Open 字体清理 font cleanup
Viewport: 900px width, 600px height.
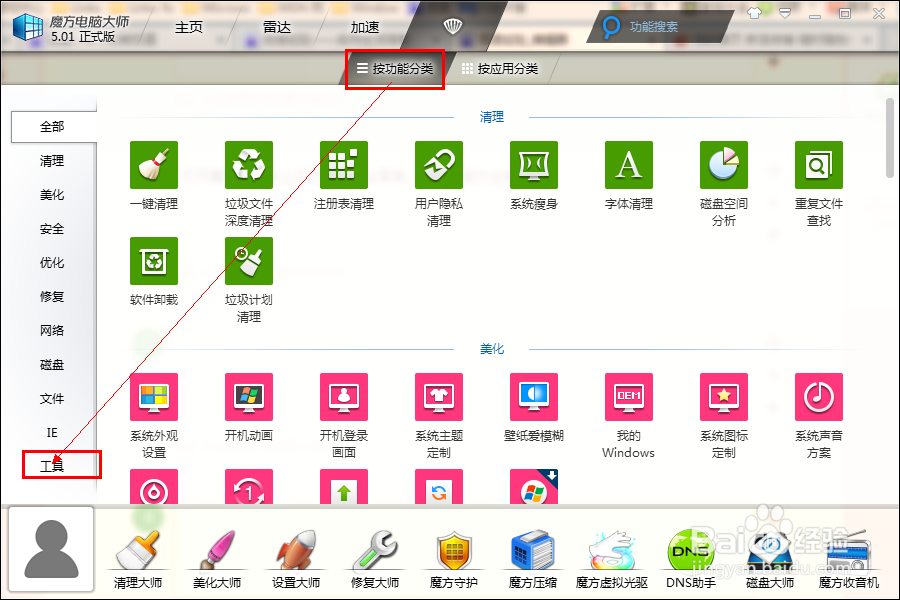coord(629,165)
